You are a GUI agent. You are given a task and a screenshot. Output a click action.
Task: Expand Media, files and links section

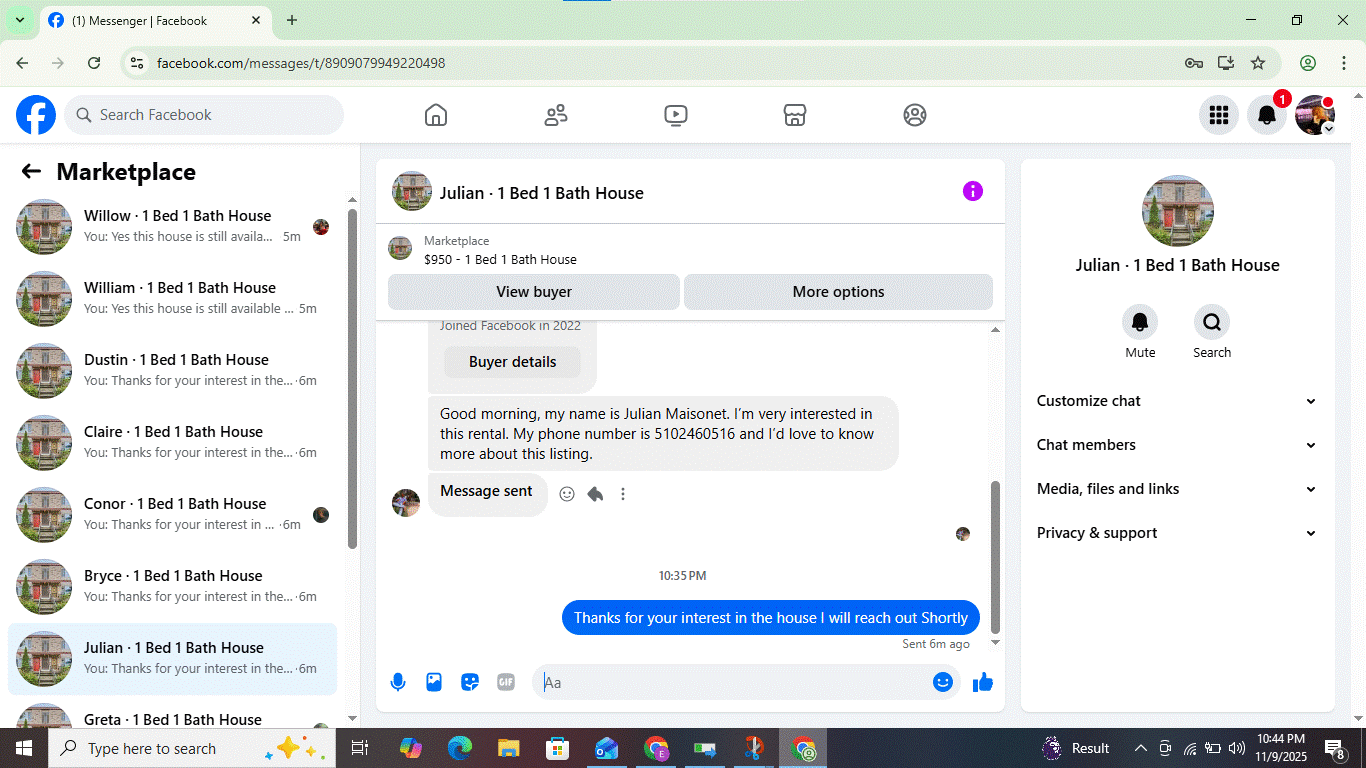pos(1177,489)
